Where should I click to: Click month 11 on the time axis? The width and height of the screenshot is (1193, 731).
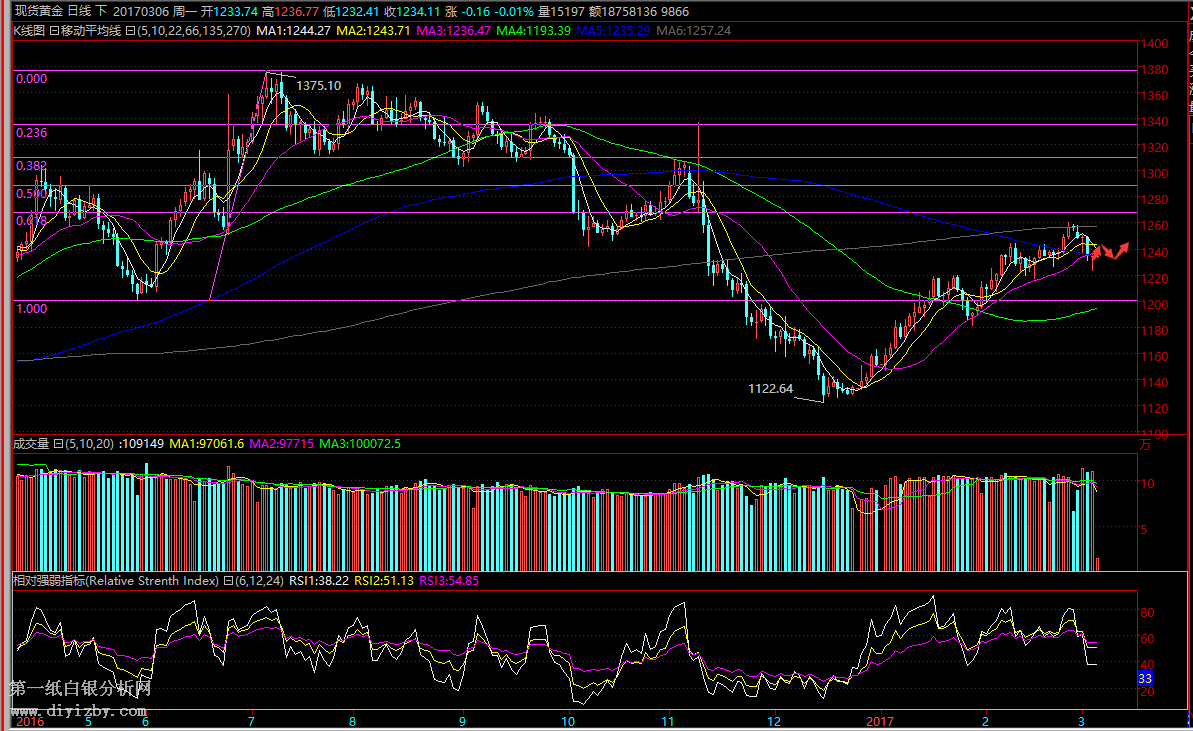click(667, 721)
